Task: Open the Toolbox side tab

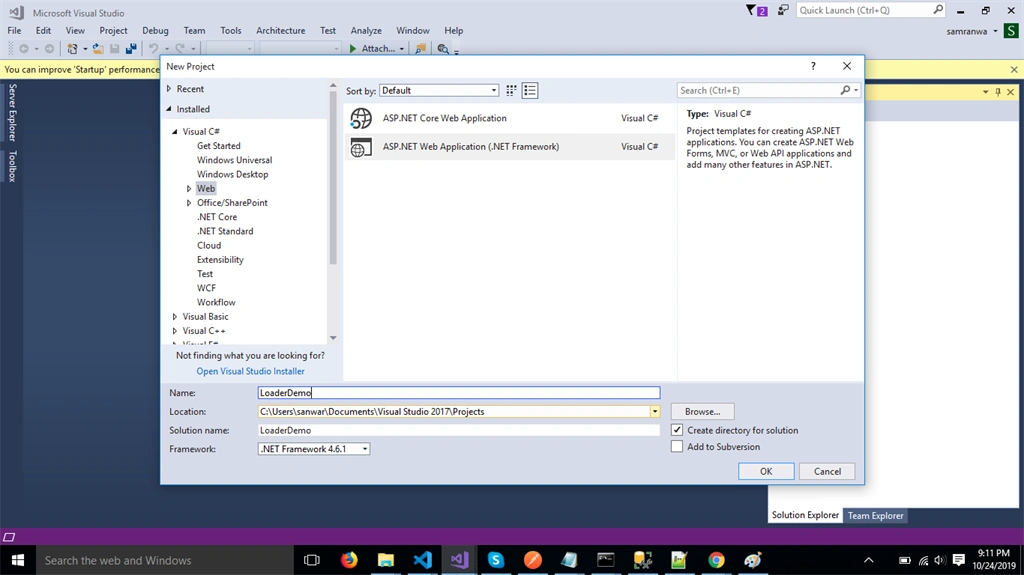Action: [12, 166]
